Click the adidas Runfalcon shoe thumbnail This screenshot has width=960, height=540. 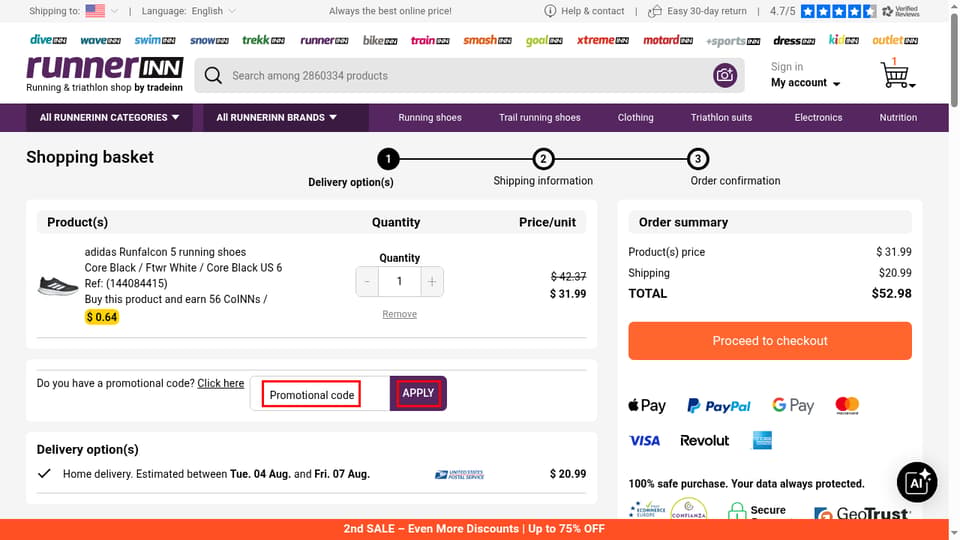[58, 285]
